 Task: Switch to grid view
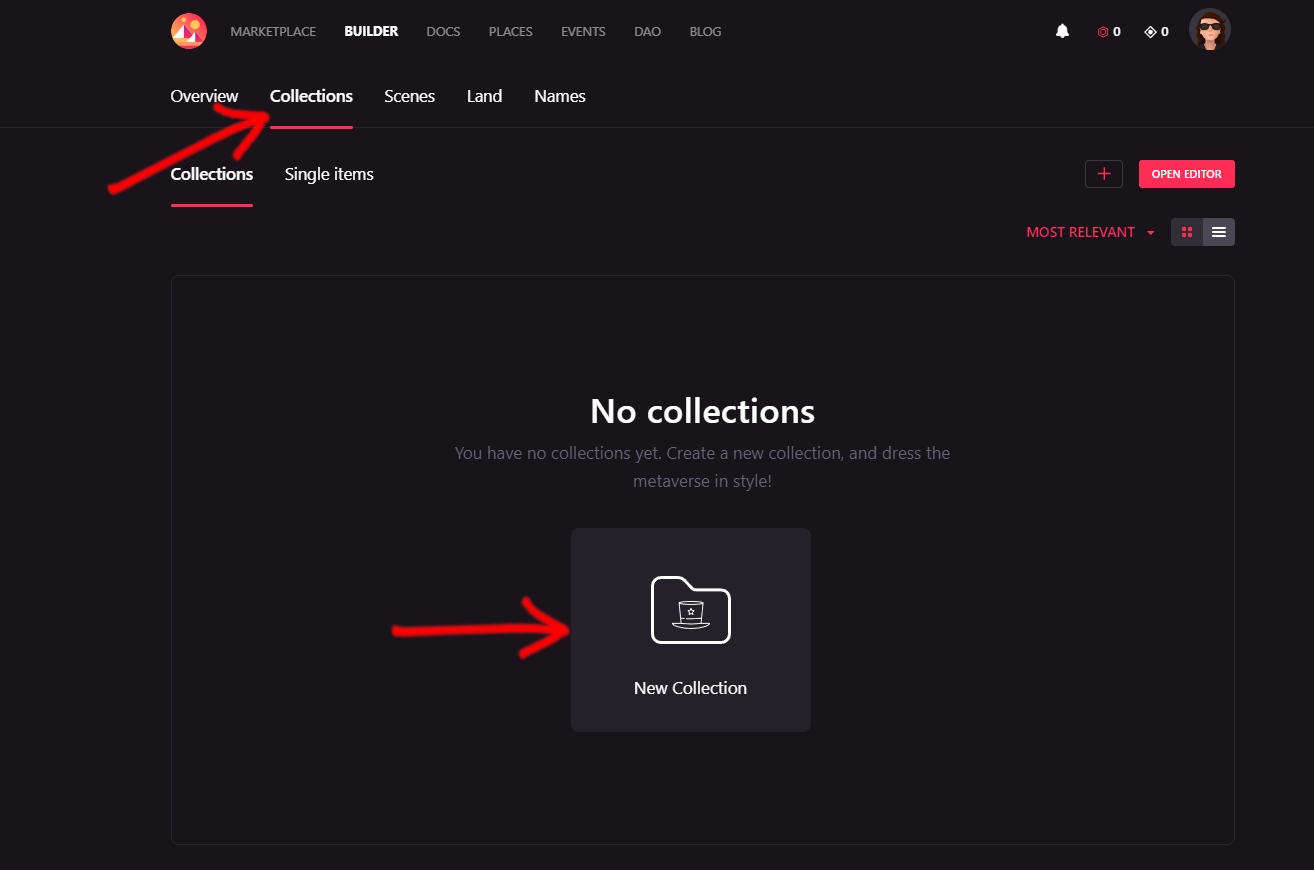1187,232
